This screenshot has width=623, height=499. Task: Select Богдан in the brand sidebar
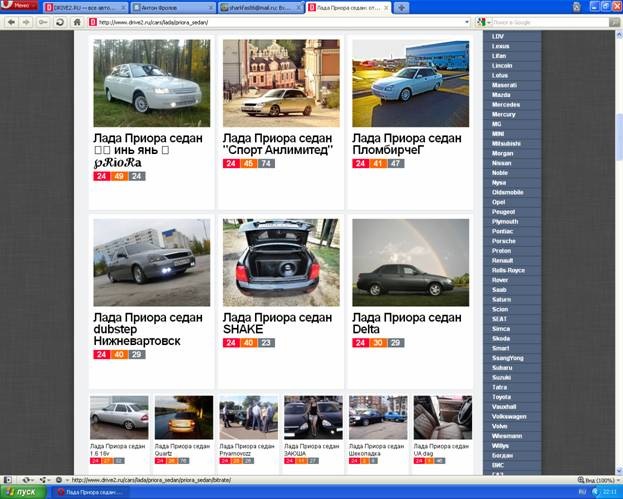point(502,455)
